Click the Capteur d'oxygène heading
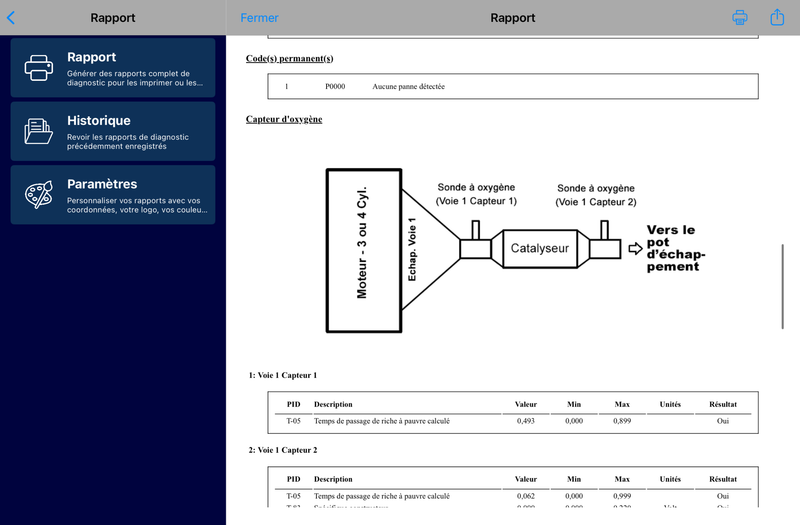The image size is (800, 525). point(284,119)
